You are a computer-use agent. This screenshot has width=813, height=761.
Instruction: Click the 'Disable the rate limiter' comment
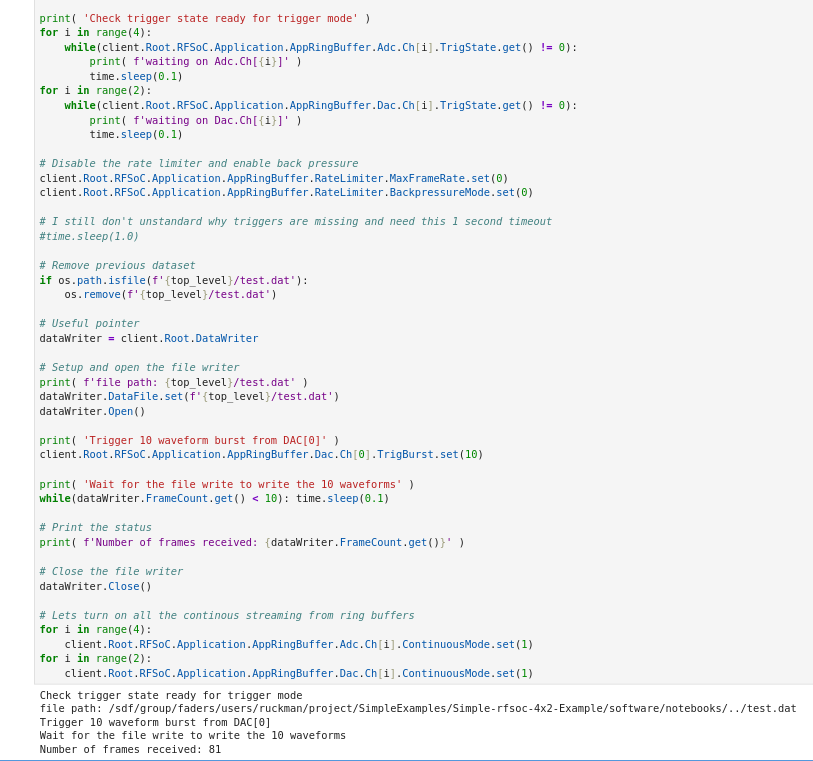click(x=198, y=163)
